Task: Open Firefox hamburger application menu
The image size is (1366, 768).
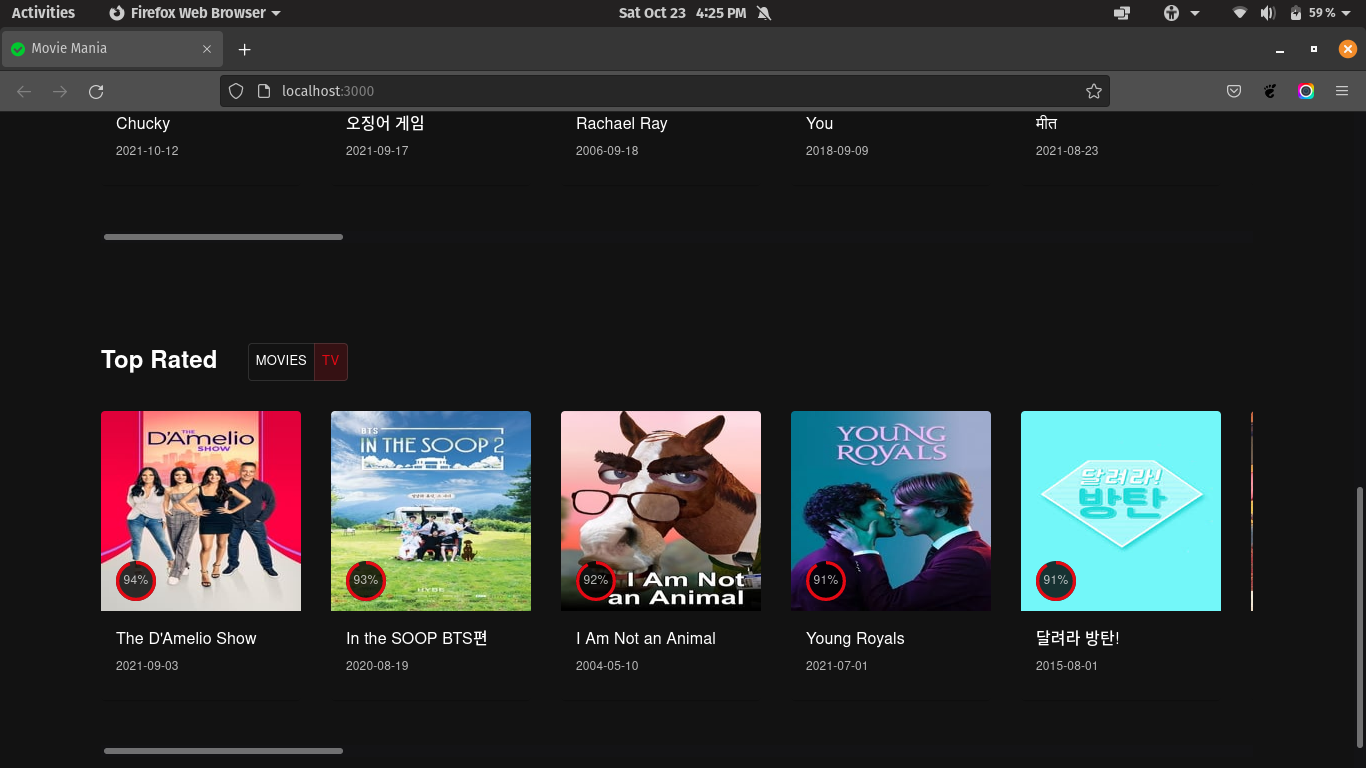Action: coord(1342,91)
